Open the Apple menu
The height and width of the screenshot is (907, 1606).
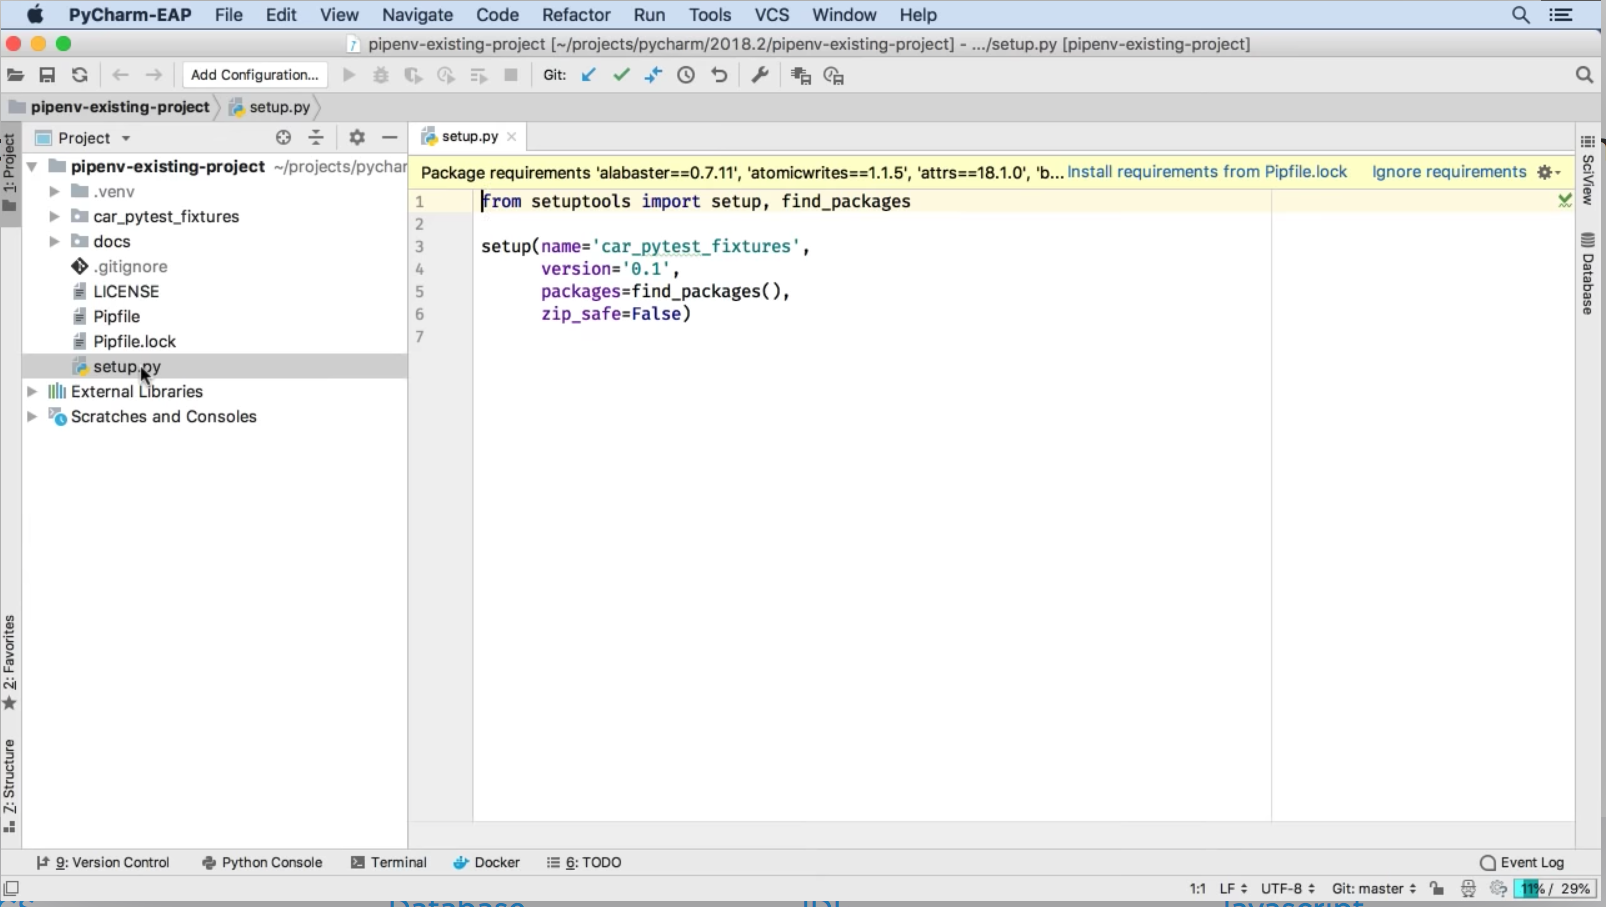tap(35, 15)
